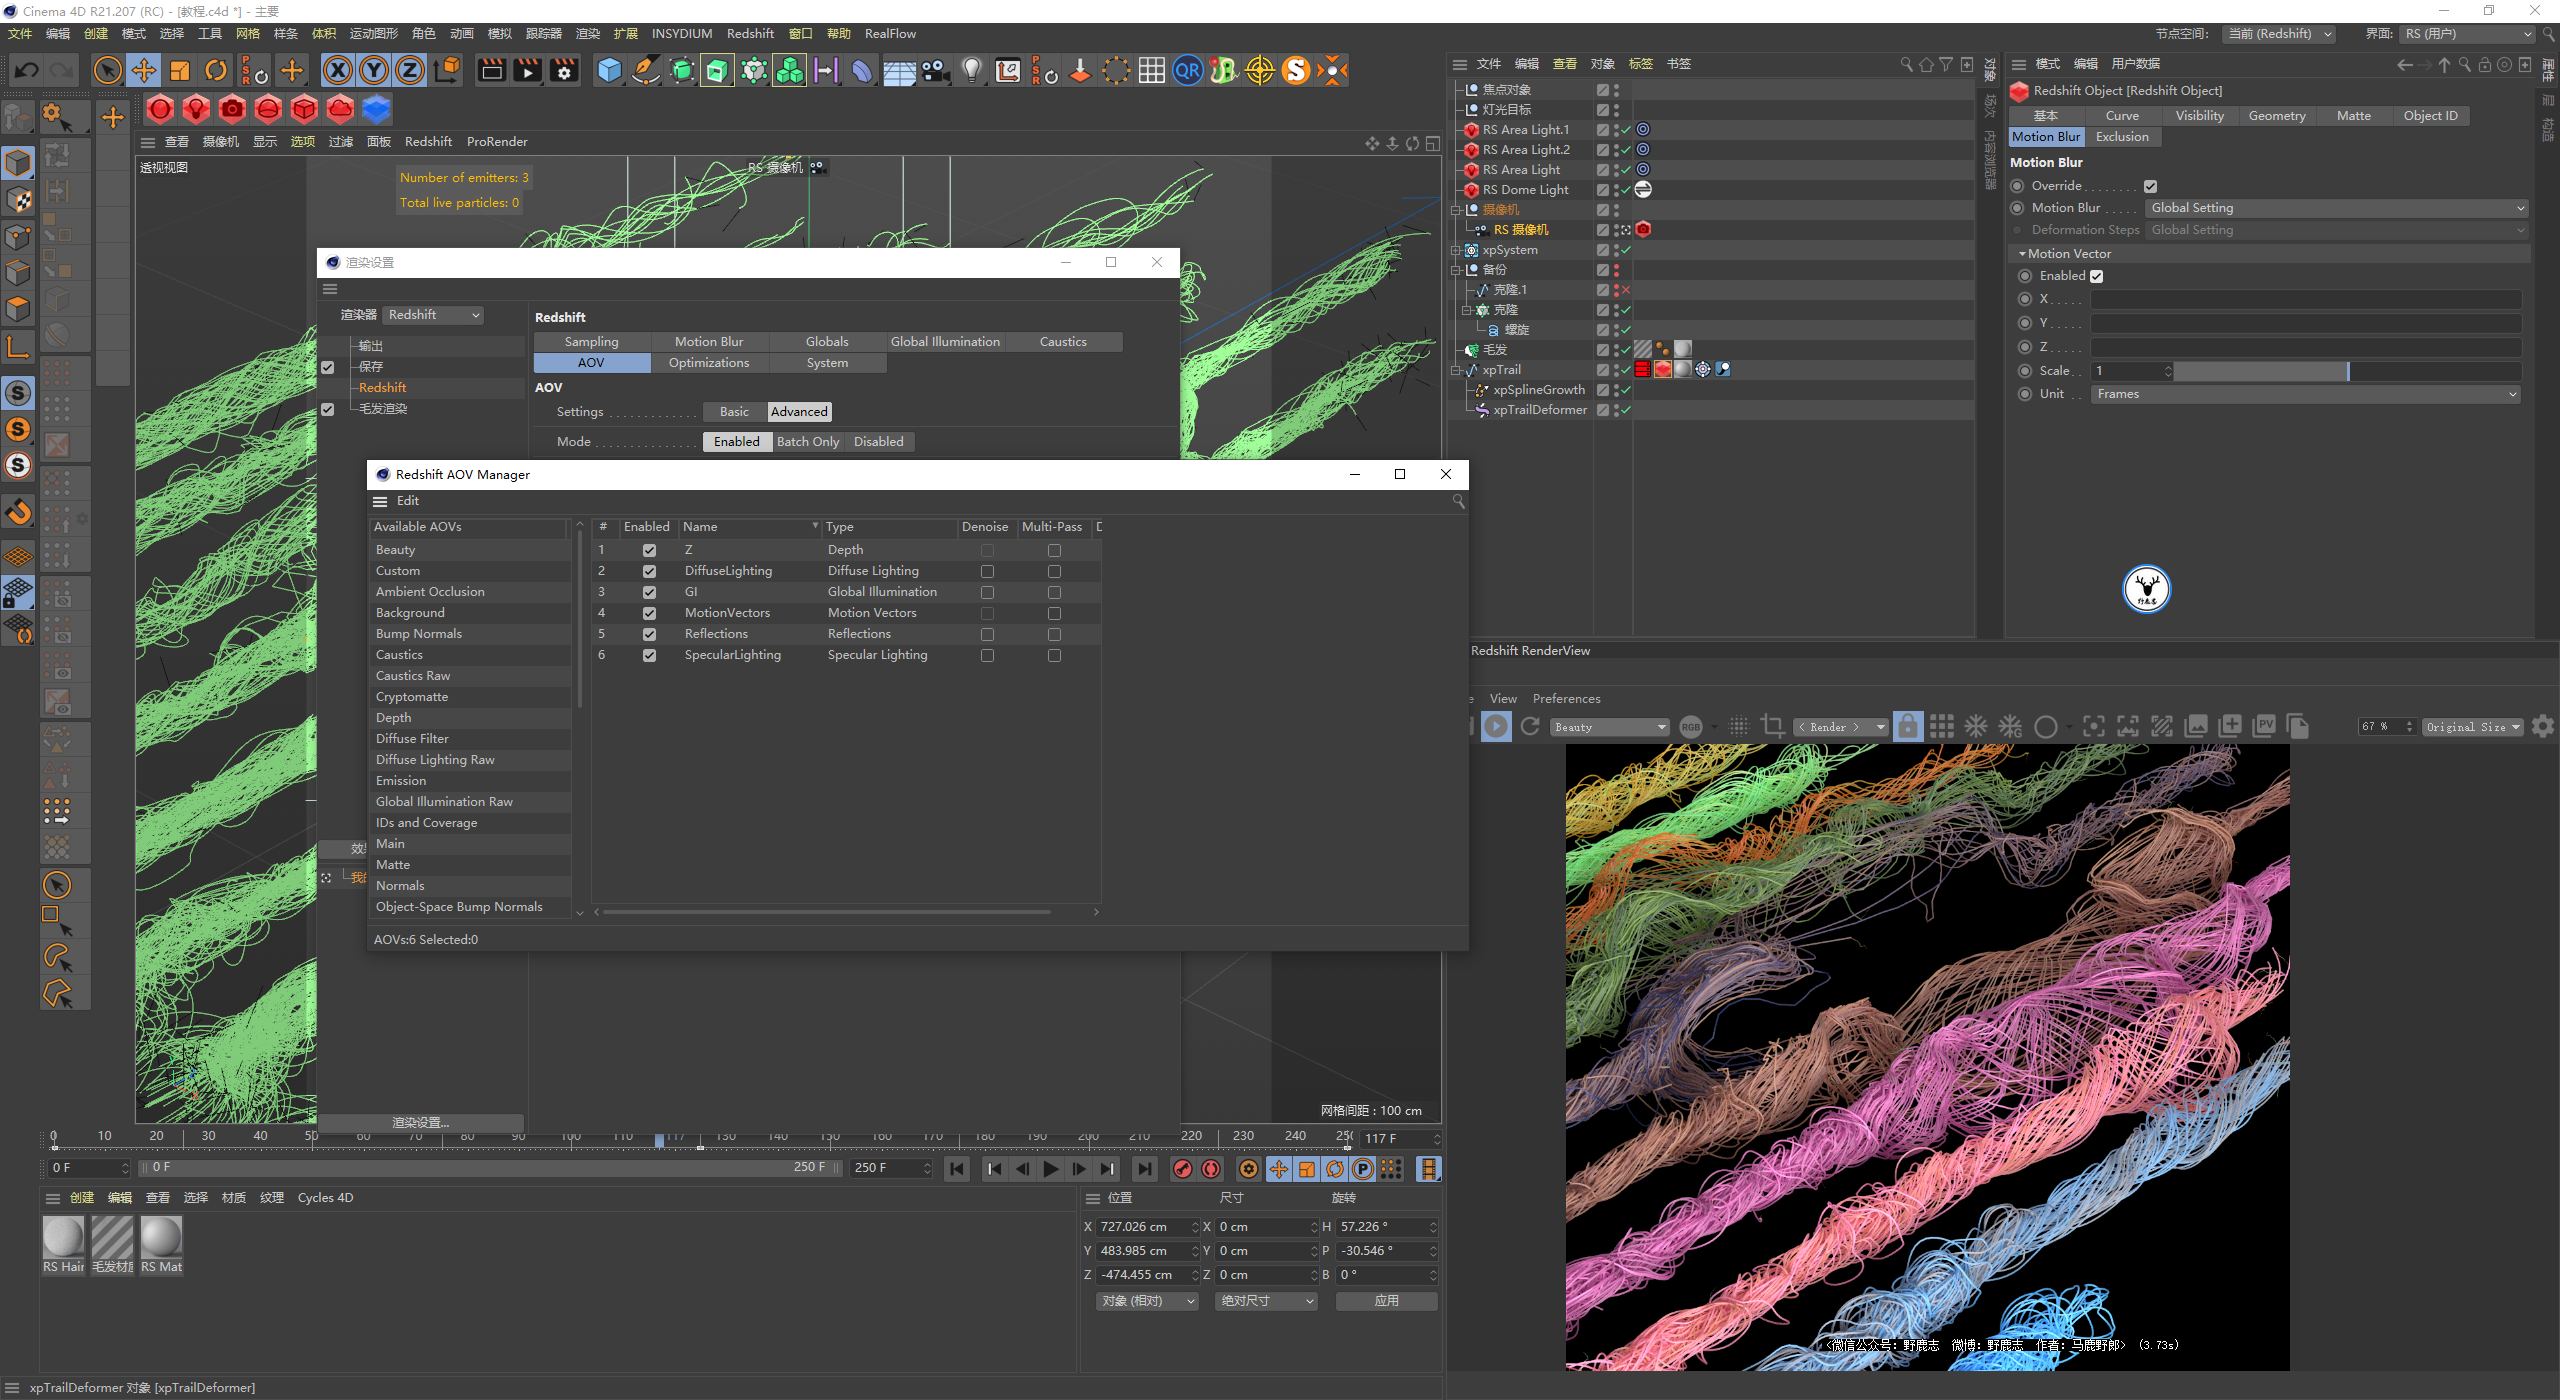Enable Denoise for DiffuseLighting AOV
The width and height of the screenshot is (2560, 1400).
987,571
